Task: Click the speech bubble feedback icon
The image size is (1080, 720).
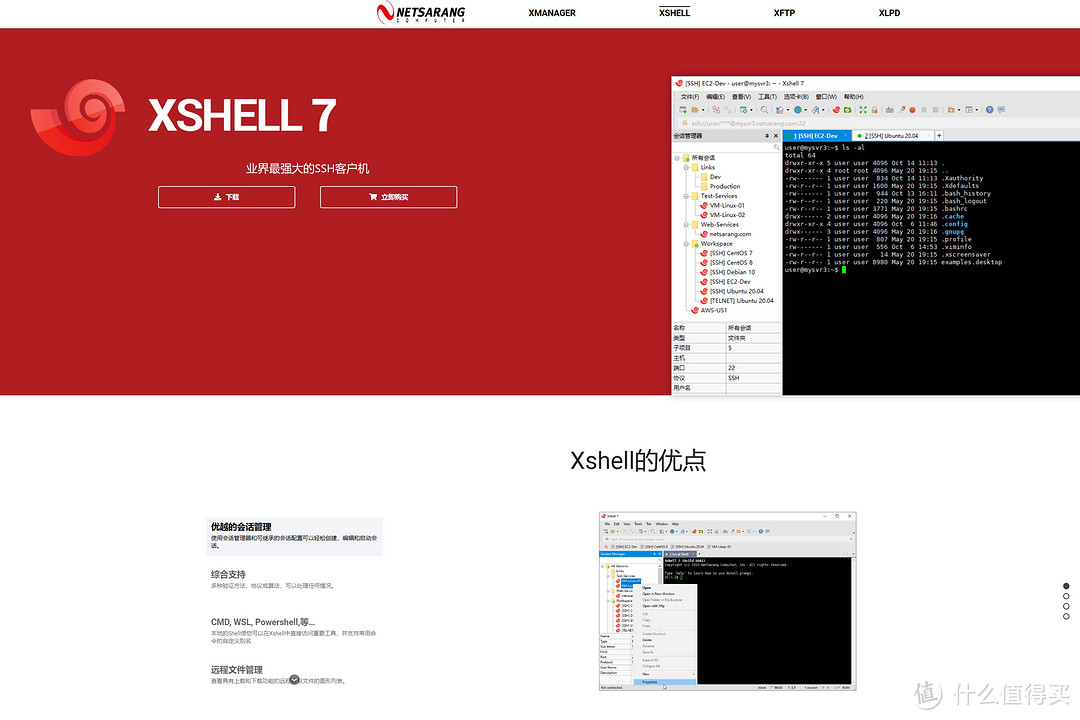Action: [x=1001, y=110]
